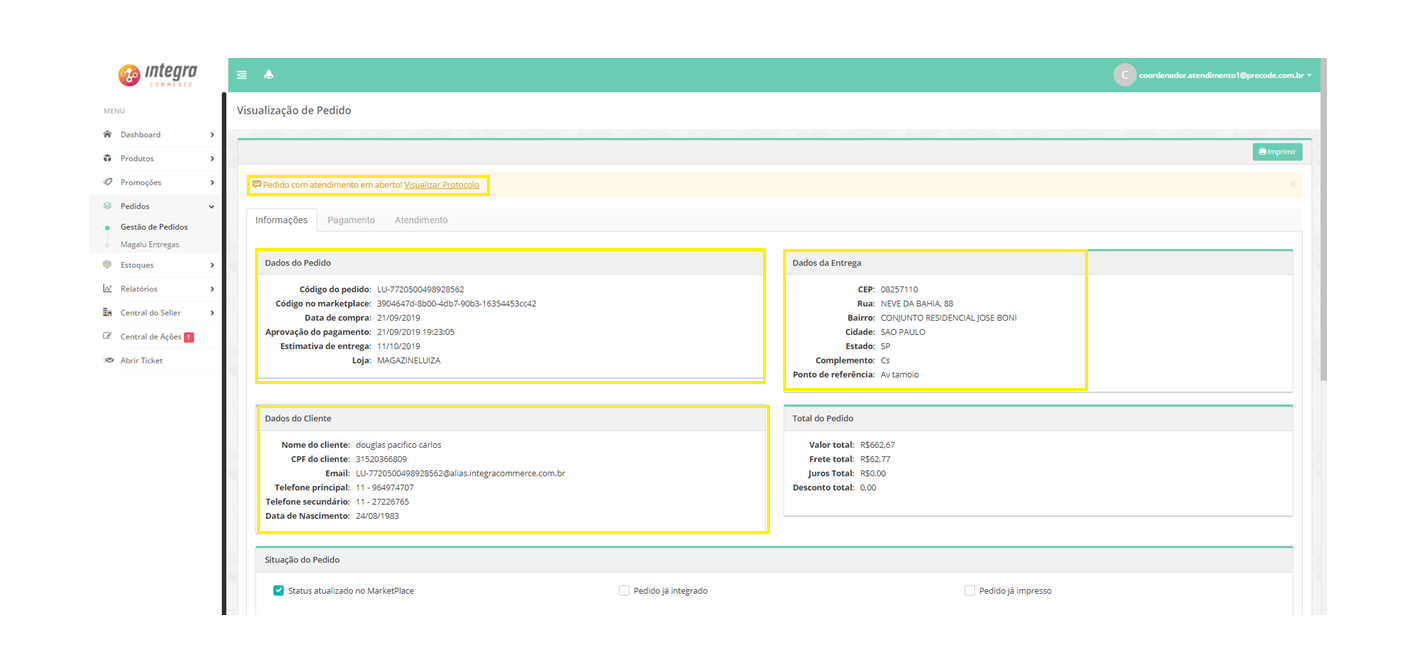Click the Pedidos layers icon
This screenshot has width=1416, height=672.
point(108,206)
